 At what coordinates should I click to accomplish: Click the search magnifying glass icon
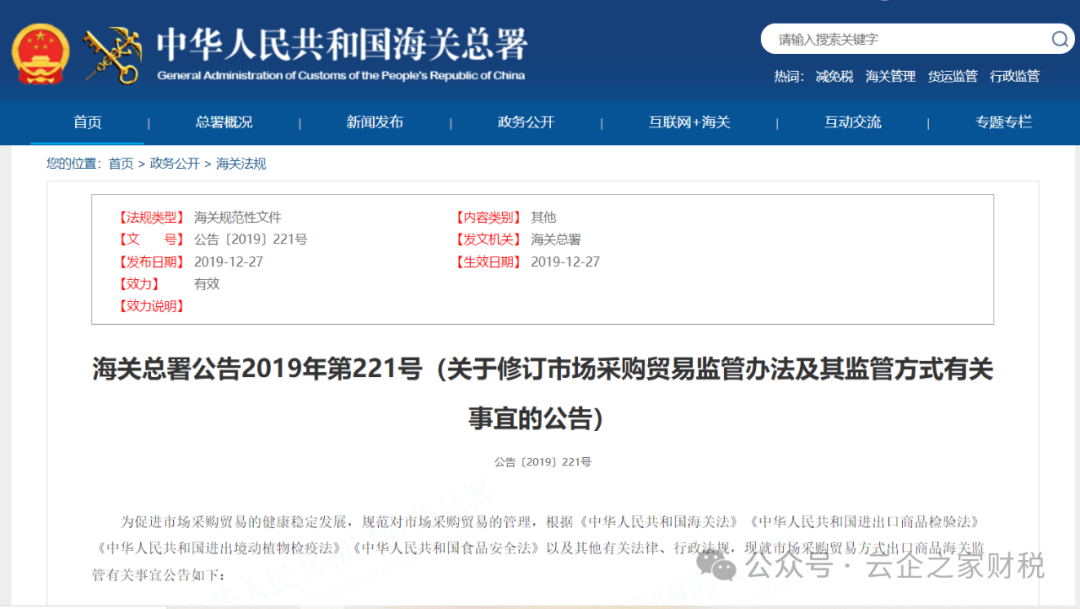pos(1060,39)
